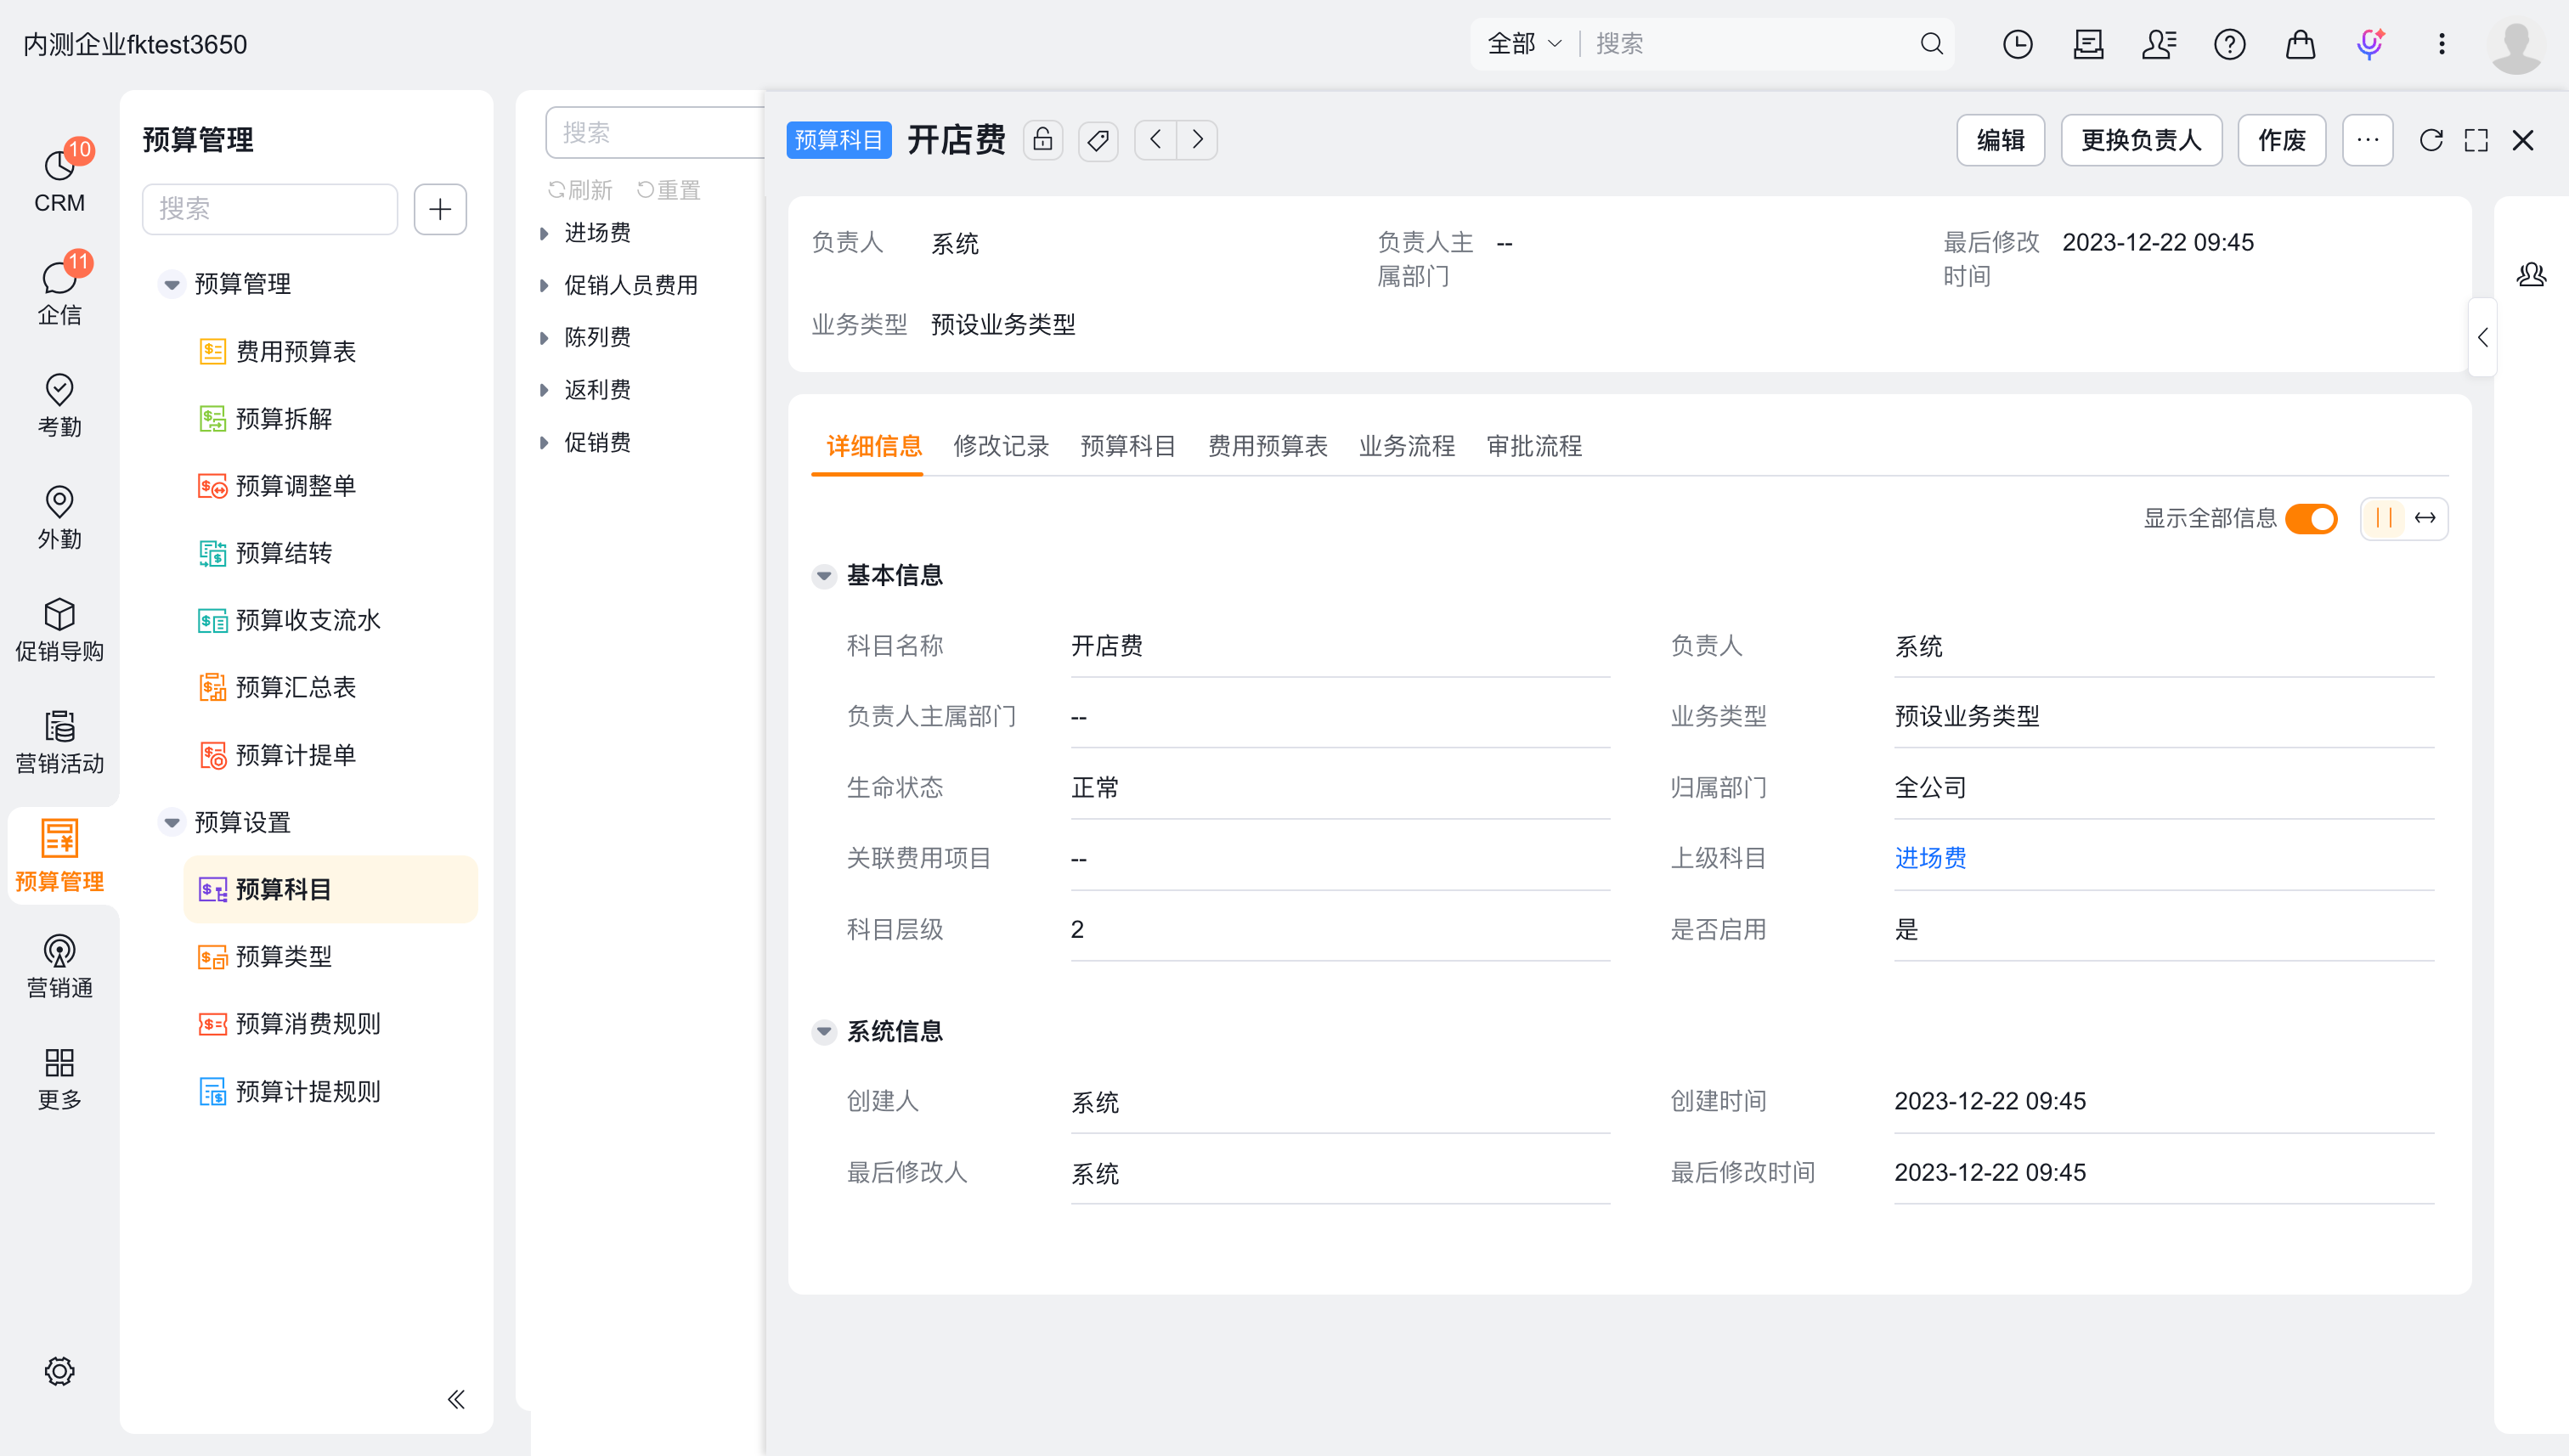Viewport: 2569px width, 1456px height.
Task: Click the plus button beside search
Action: 440,209
